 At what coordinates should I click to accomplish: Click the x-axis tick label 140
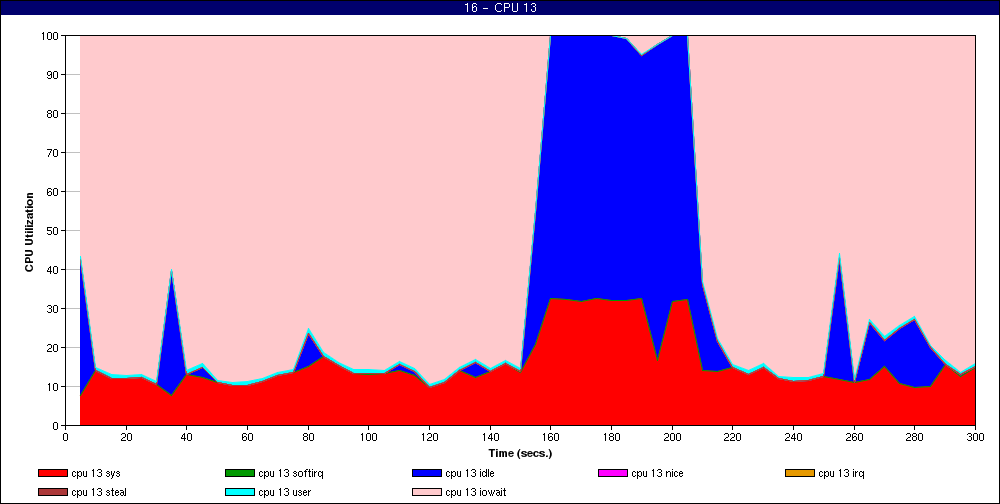pyautogui.click(x=490, y=437)
